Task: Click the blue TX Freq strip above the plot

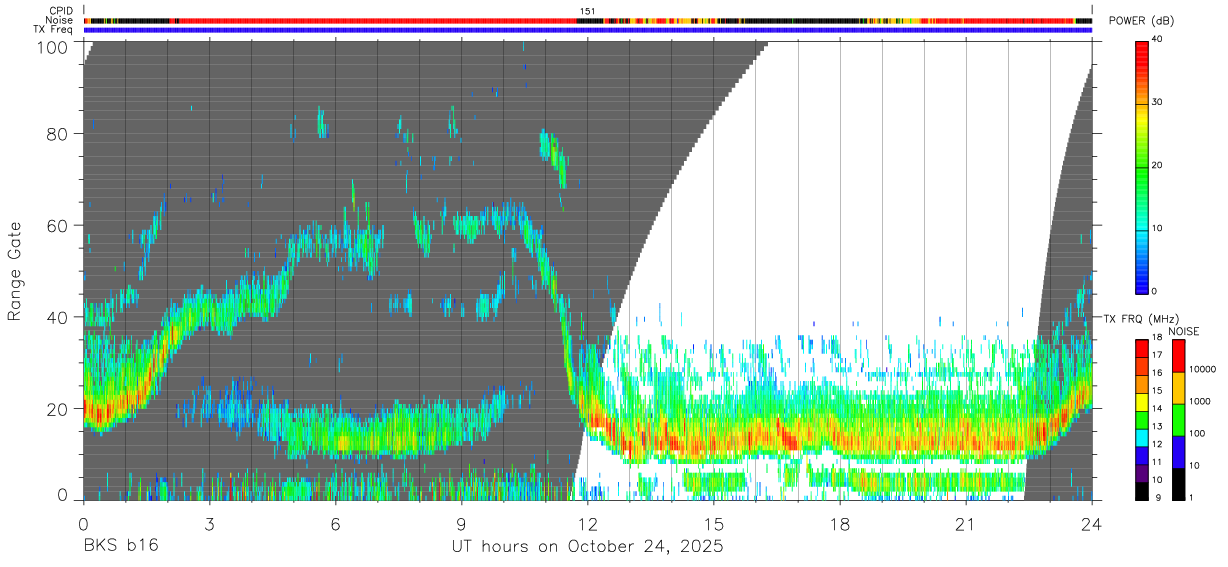Action: point(587,30)
